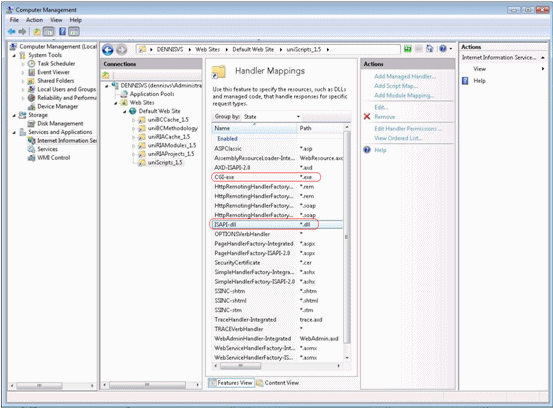
Task: Click the blue Help toolbar icon
Action: 62,32
